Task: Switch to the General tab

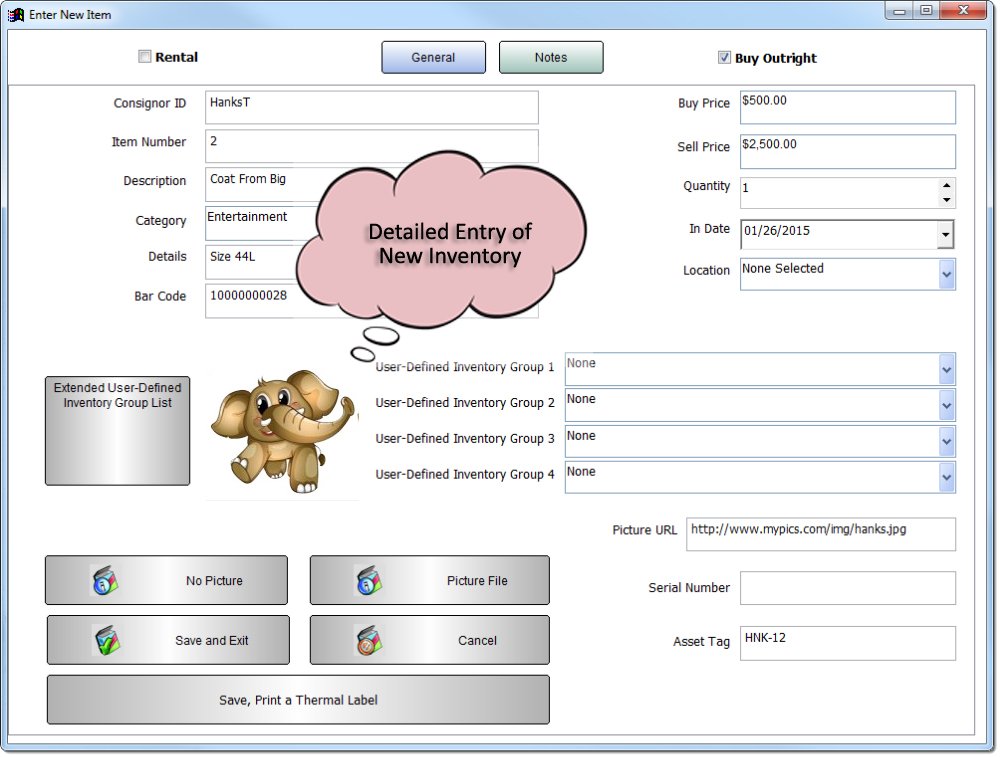Action: (x=433, y=57)
